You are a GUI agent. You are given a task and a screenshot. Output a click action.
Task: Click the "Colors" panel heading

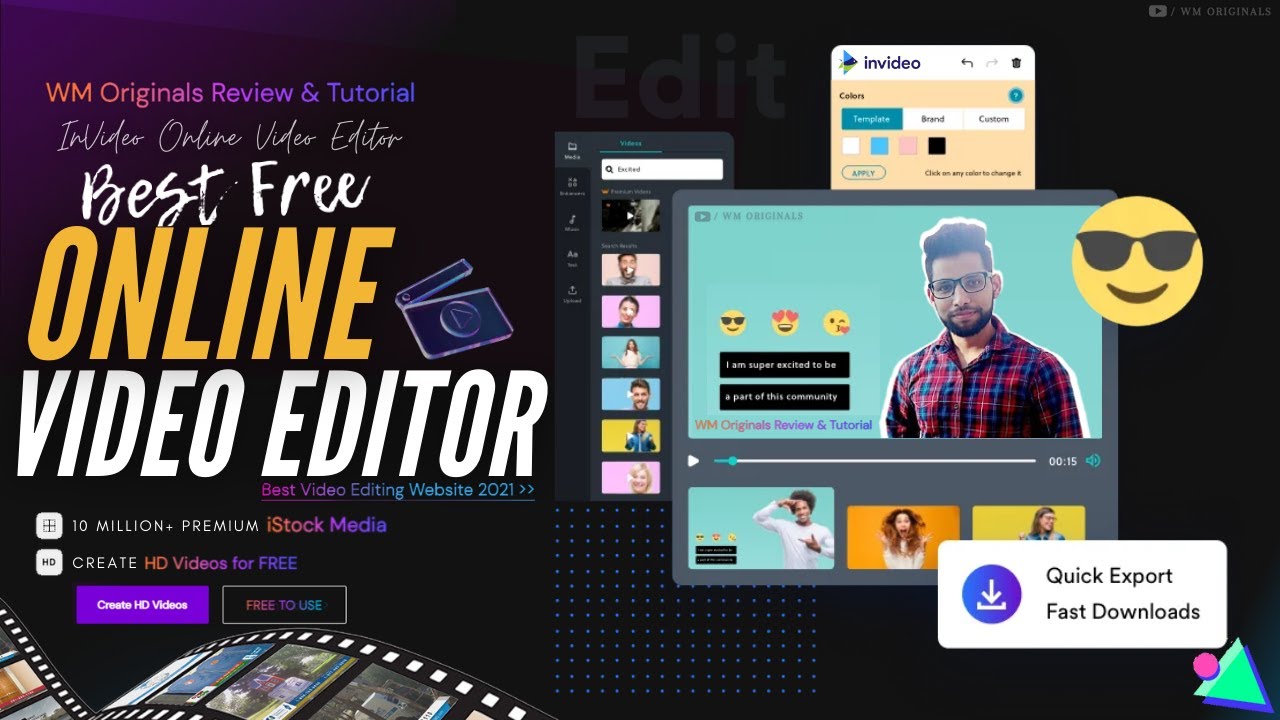coord(852,96)
